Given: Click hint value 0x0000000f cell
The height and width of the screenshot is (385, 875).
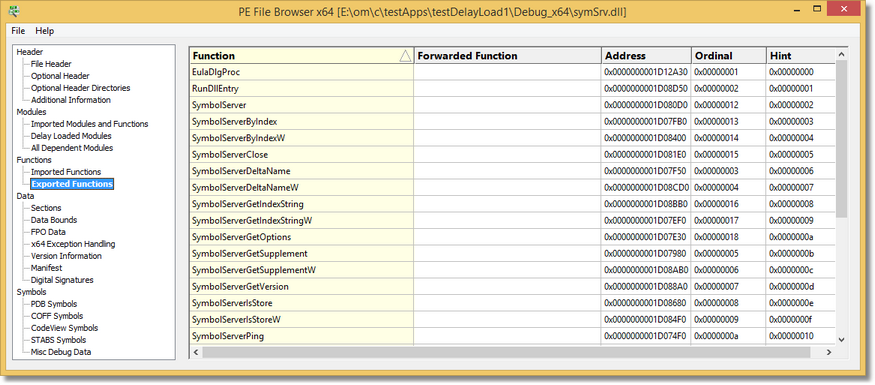Looking at the screenshot, I should tap(801, 320).
